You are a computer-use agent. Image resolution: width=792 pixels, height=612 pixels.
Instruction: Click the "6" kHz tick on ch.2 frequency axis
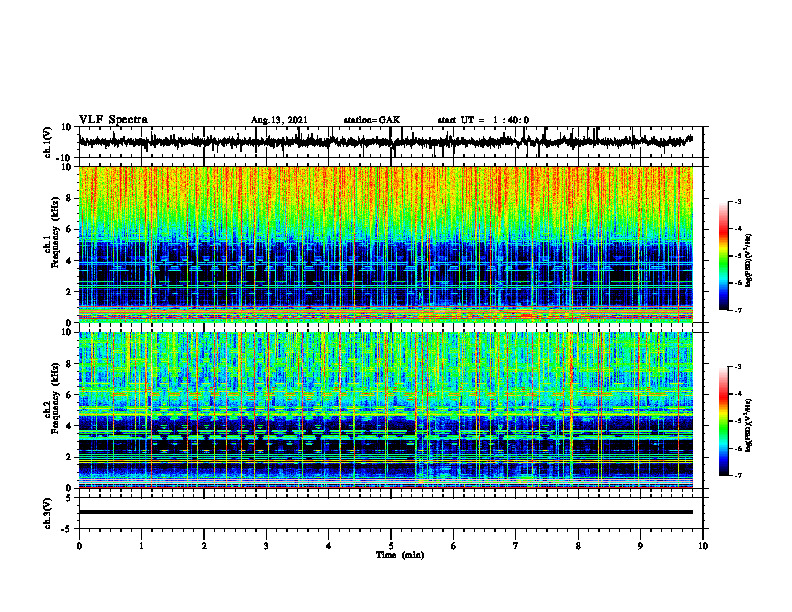[x=69, y=395]
